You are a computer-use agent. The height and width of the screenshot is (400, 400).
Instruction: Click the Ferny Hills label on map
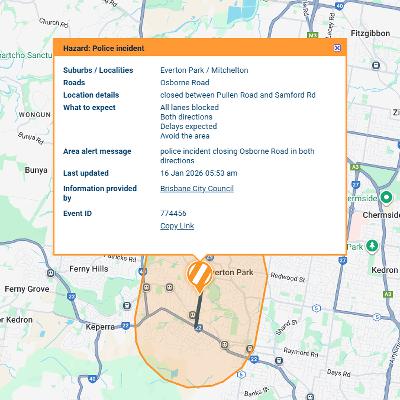point(89,269)
